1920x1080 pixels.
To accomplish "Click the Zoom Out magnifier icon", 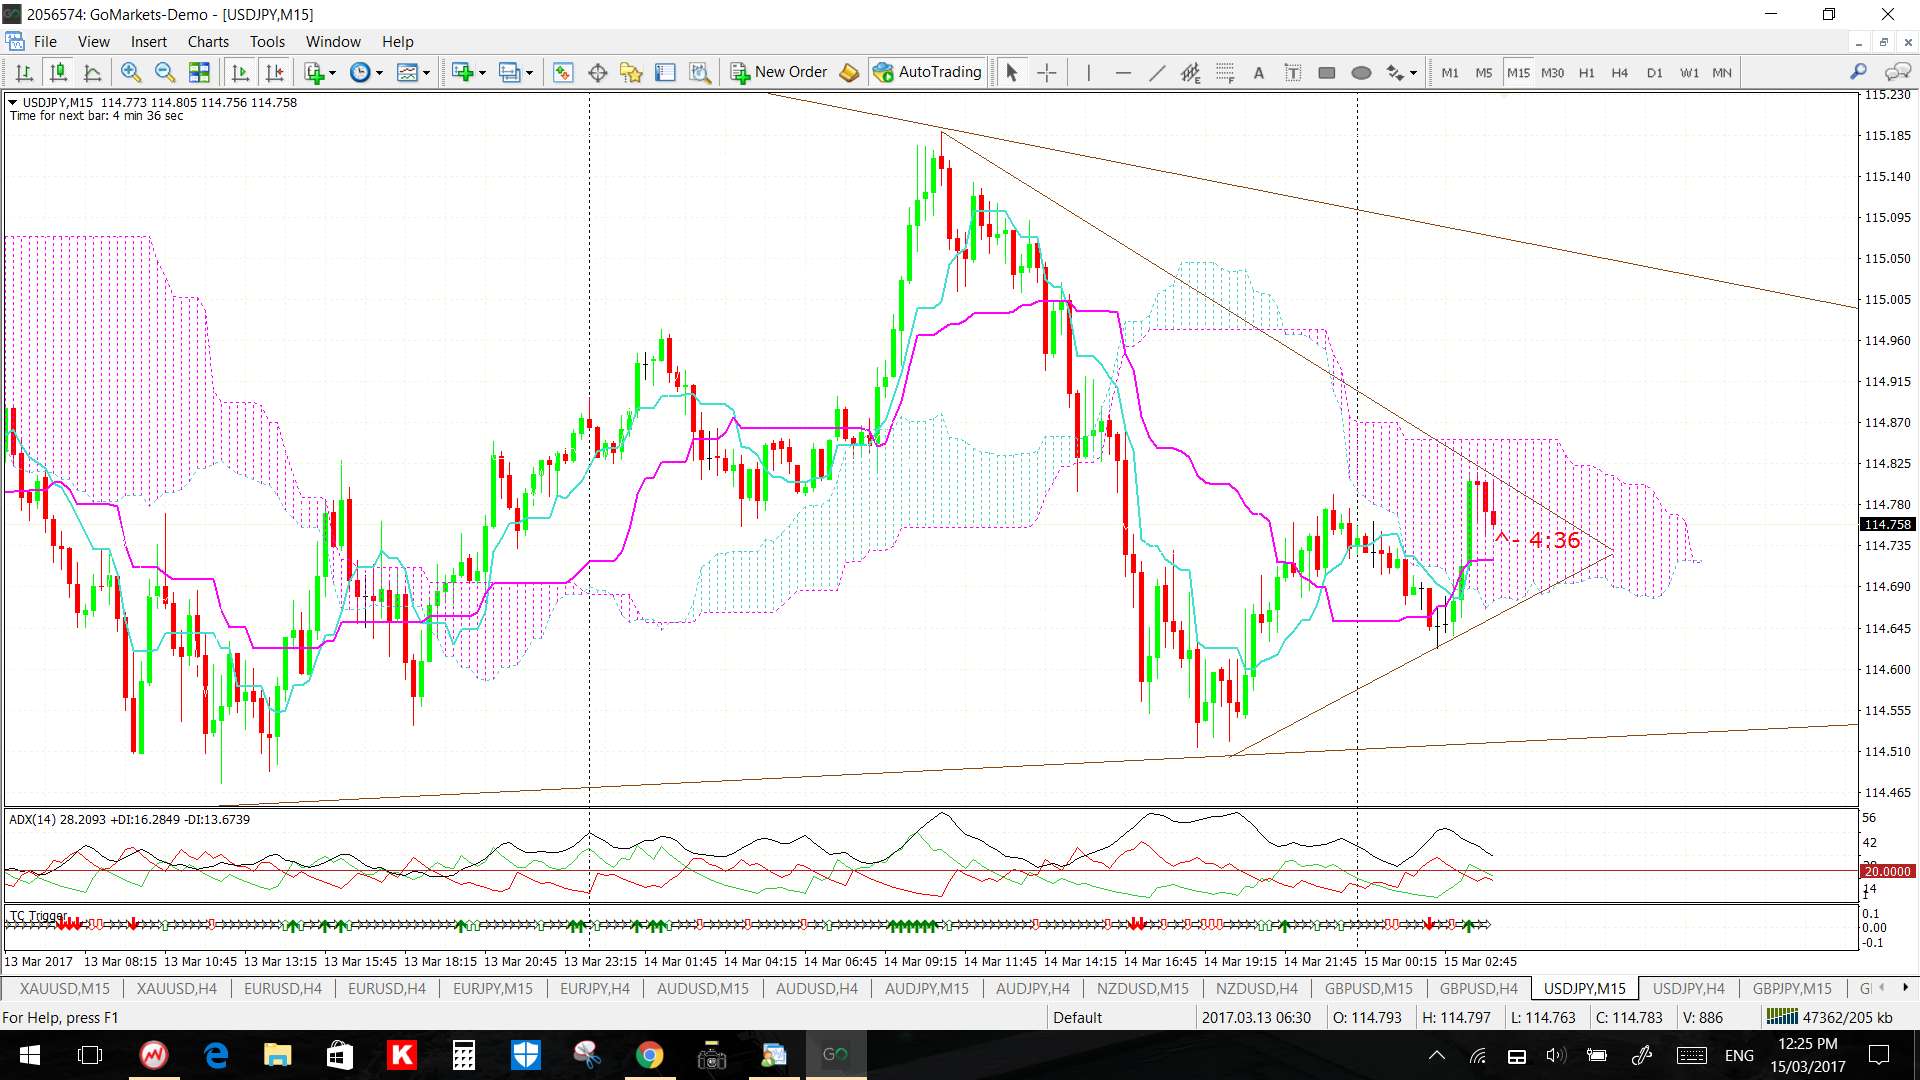I will (x=165, y=72).
